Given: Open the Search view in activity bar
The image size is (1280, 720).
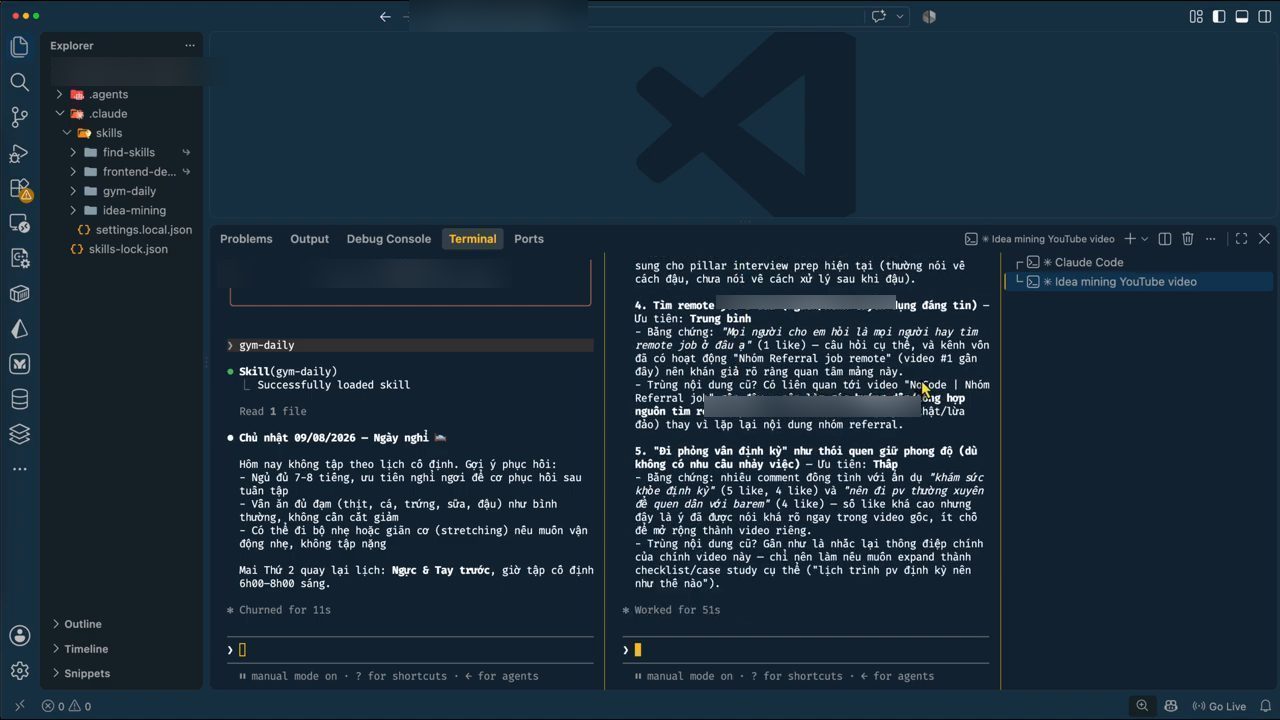Looking at the screenshot, I should (x=19, y=82).
